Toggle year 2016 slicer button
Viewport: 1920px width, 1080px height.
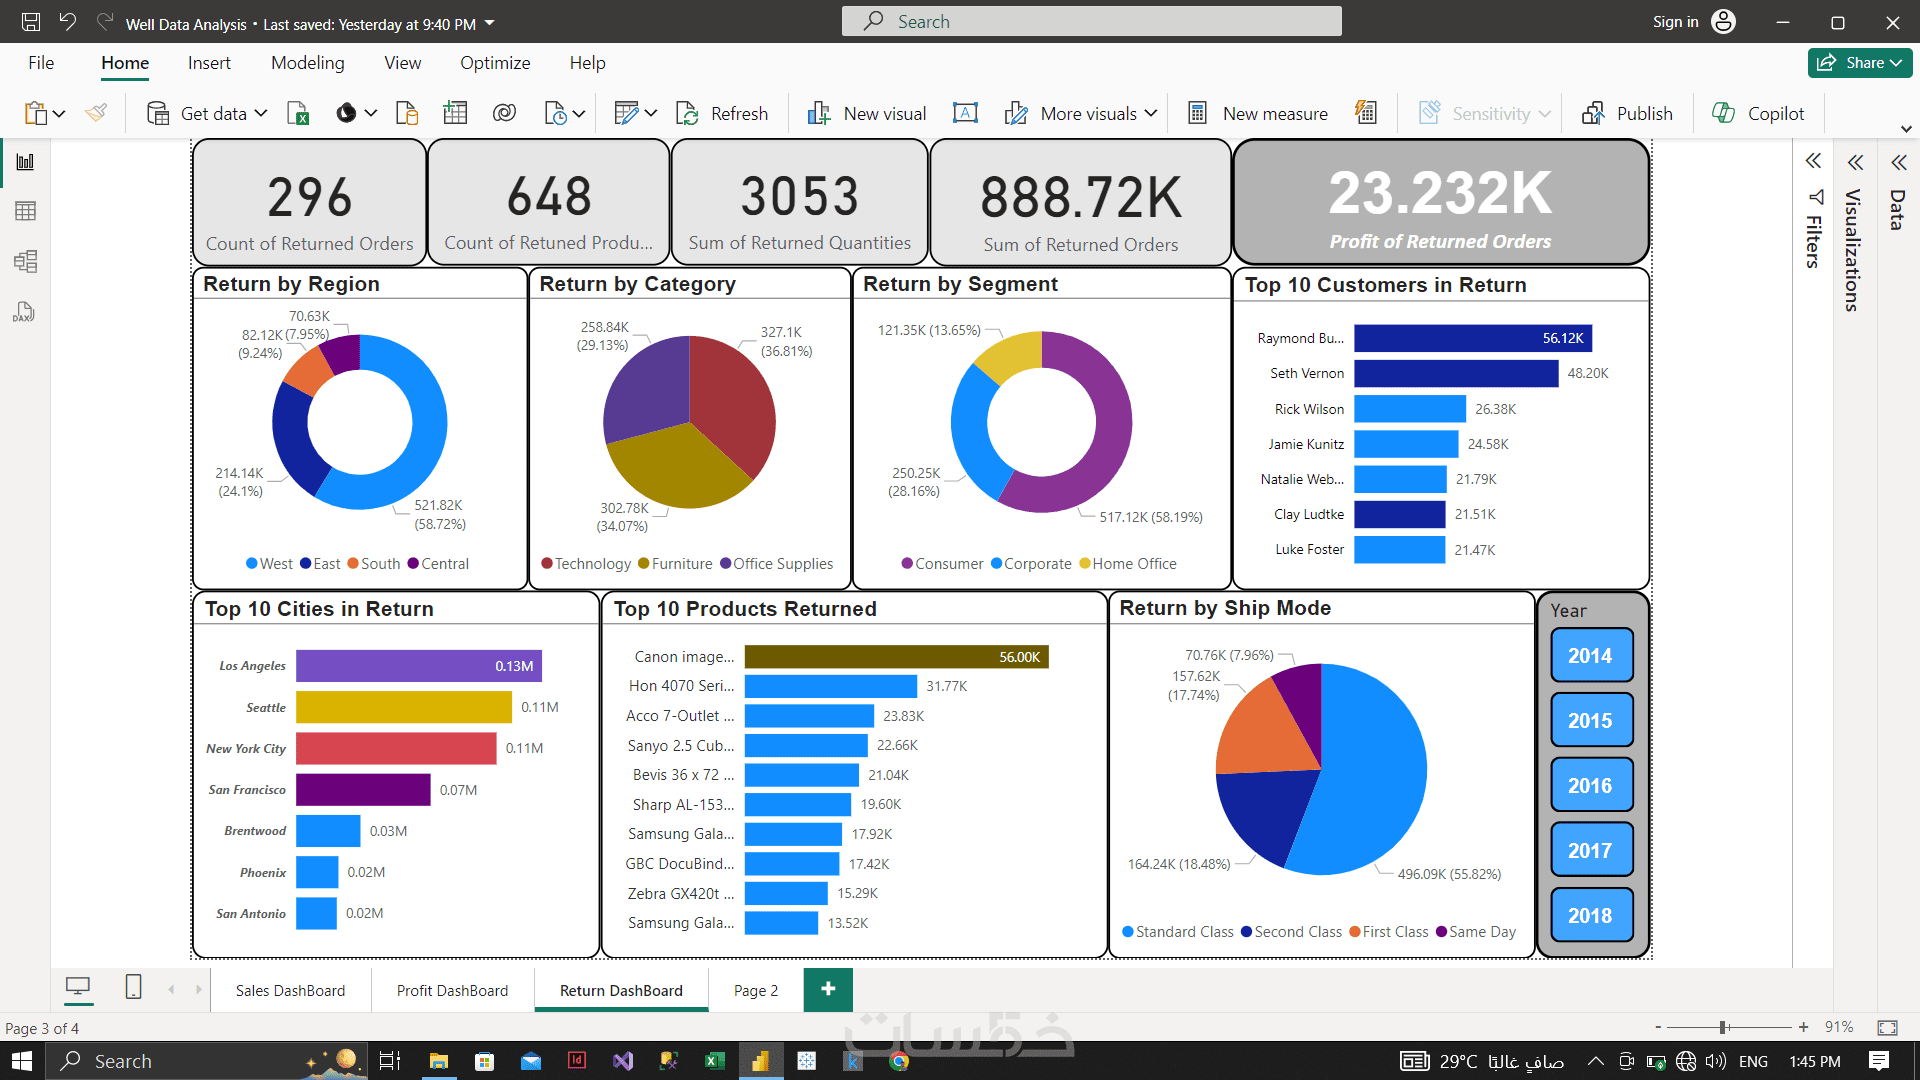(1590, 786)
